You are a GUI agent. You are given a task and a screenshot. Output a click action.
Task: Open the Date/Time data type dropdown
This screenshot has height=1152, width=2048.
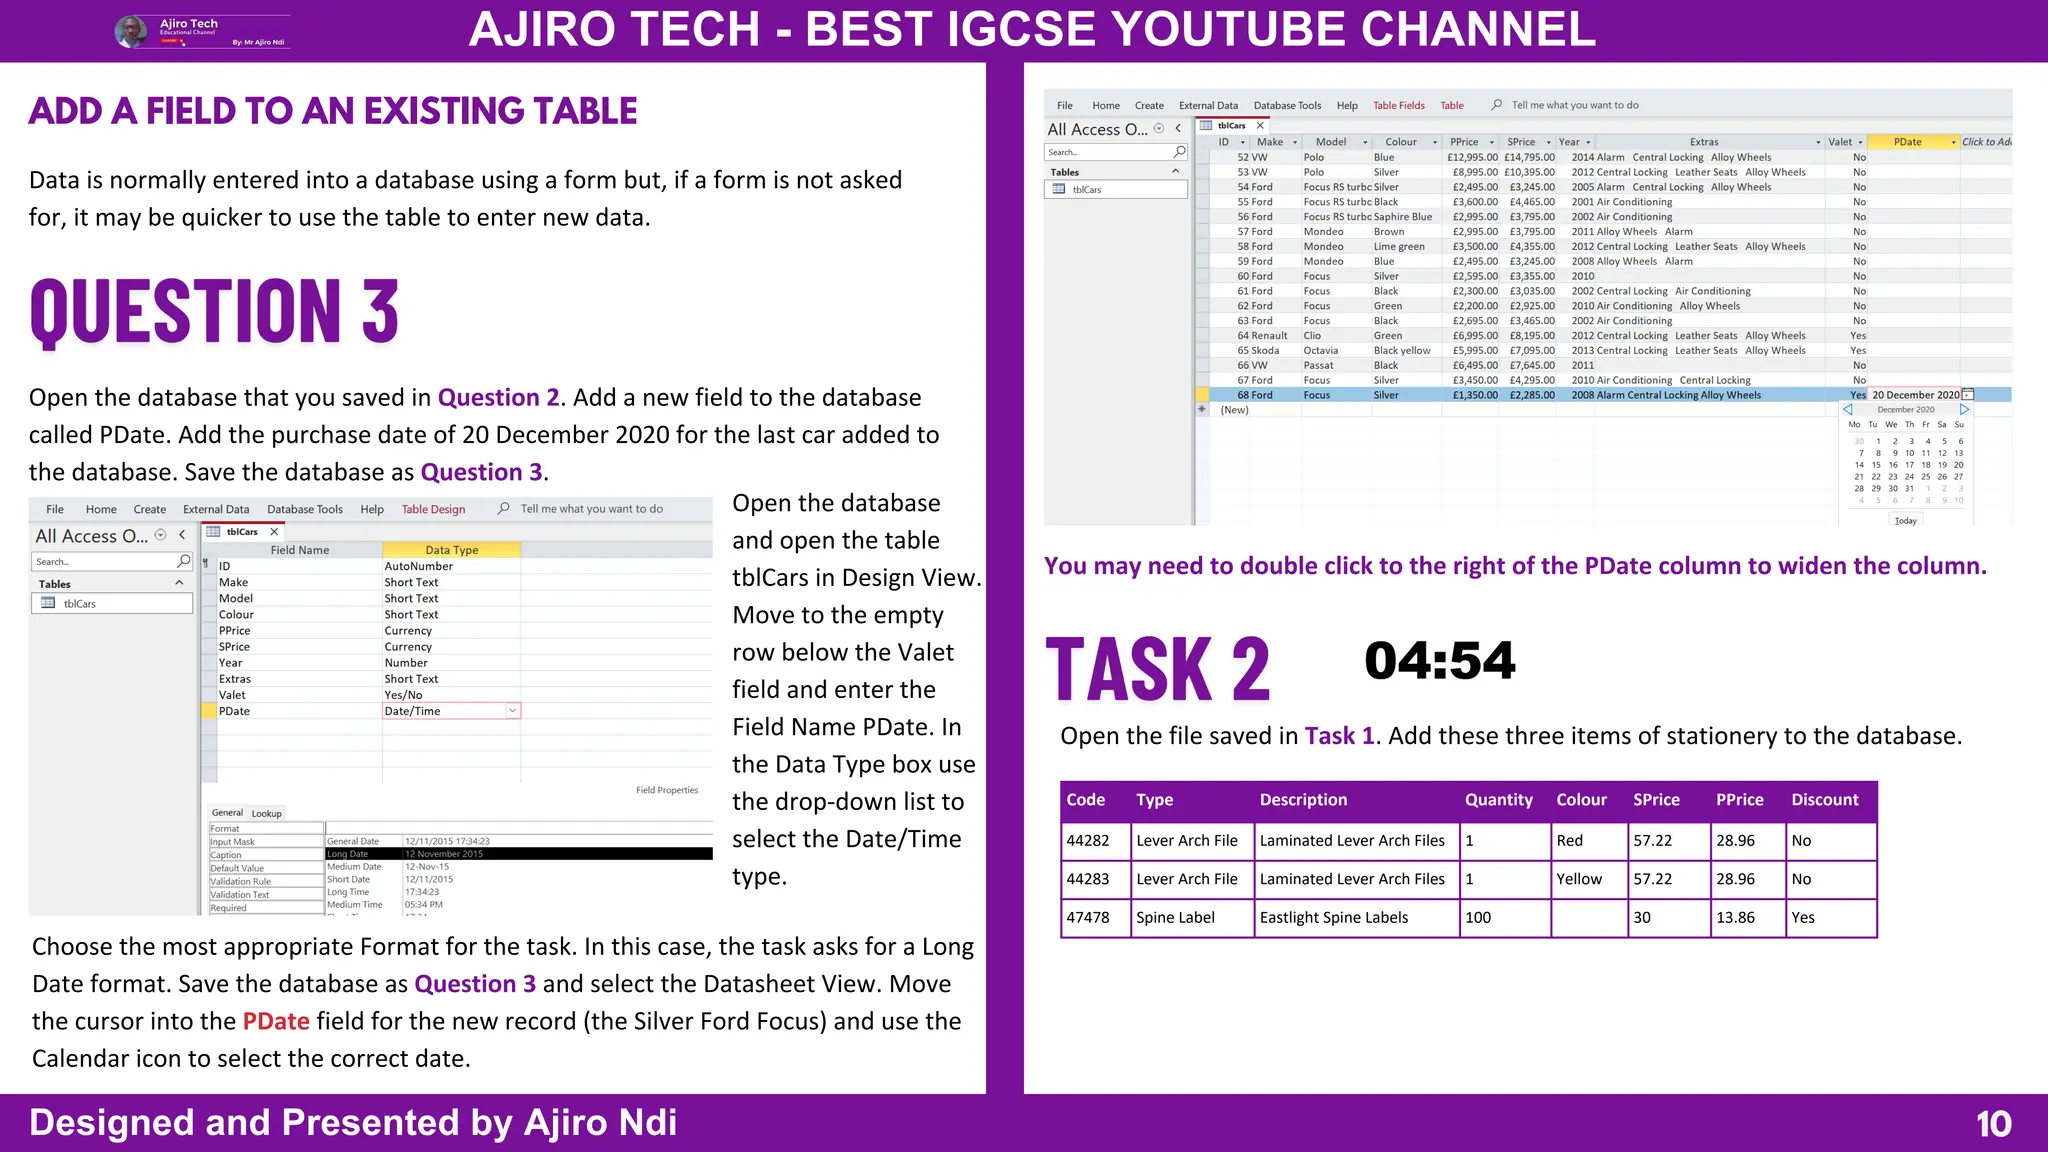512,711
